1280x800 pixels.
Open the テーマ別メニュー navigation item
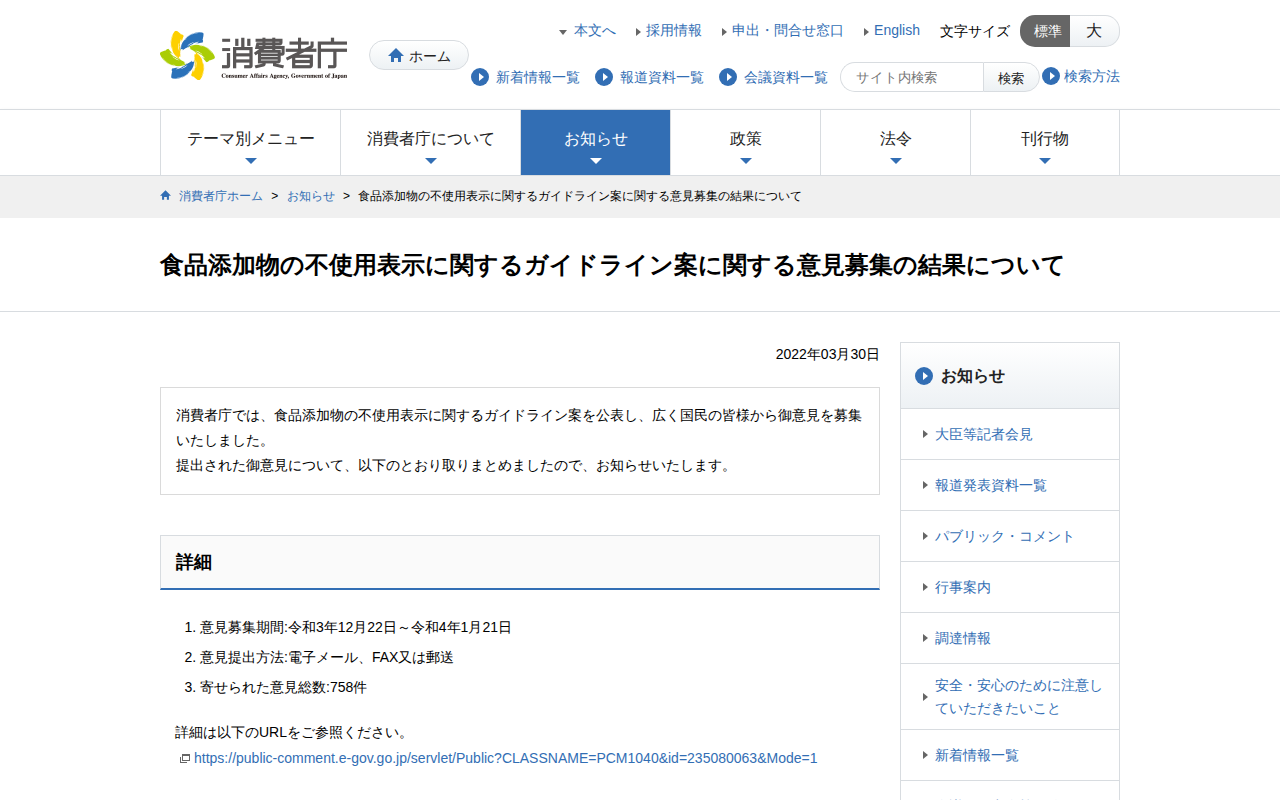(250, 141)
